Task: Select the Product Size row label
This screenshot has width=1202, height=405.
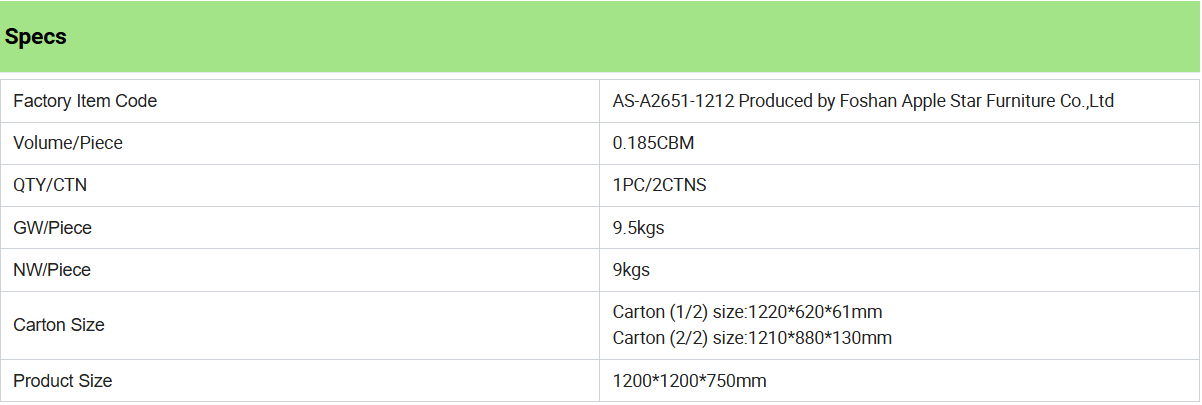Action: point(63,381)
